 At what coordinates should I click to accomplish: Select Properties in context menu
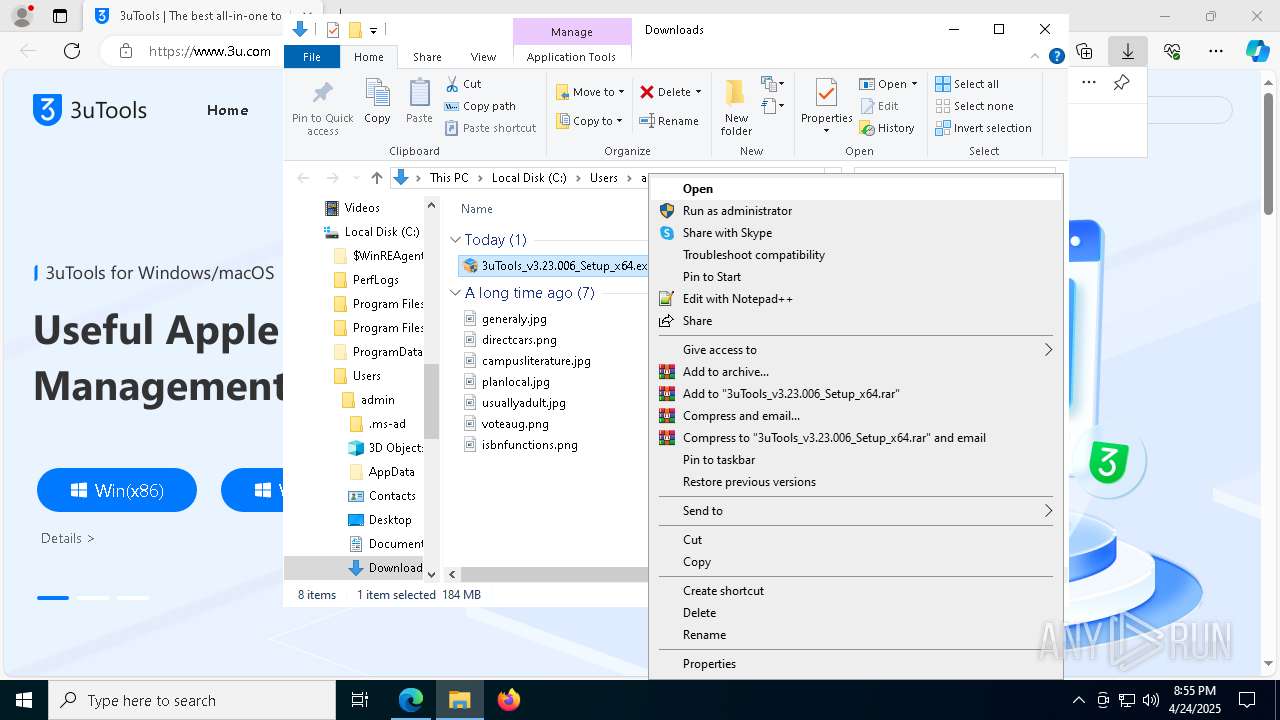coord(855,664)
